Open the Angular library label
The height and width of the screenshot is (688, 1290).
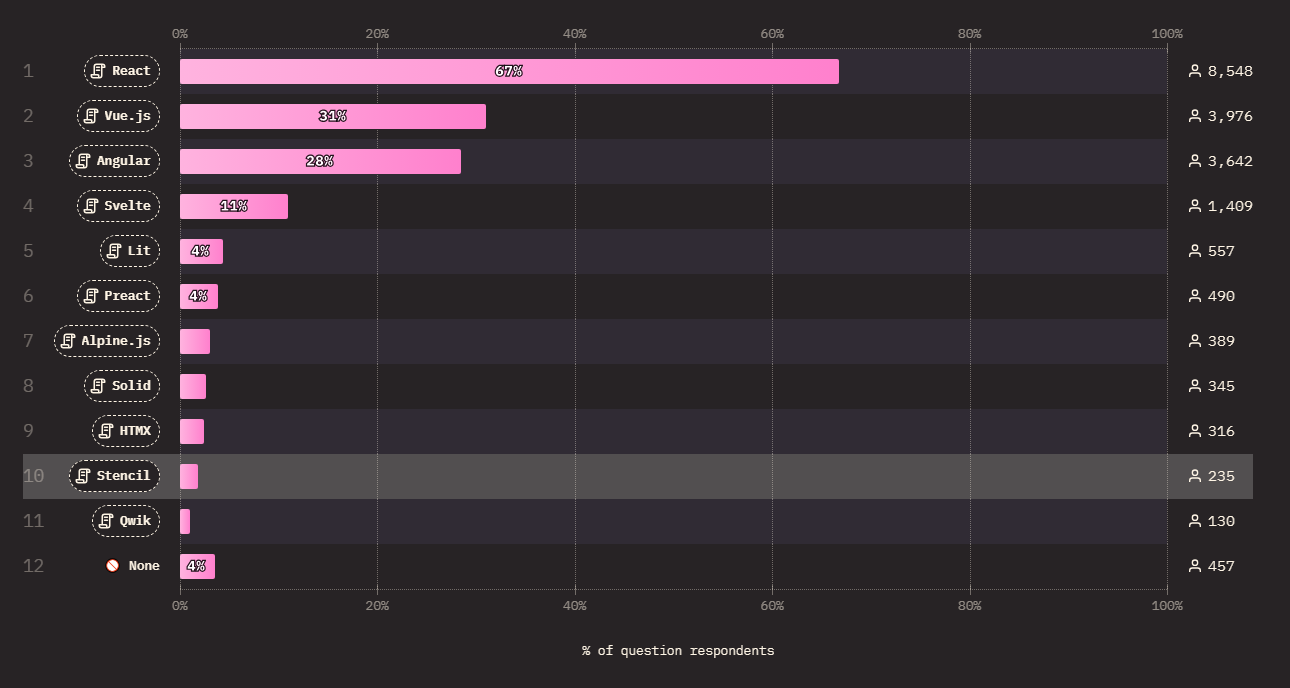coord(114,161)
